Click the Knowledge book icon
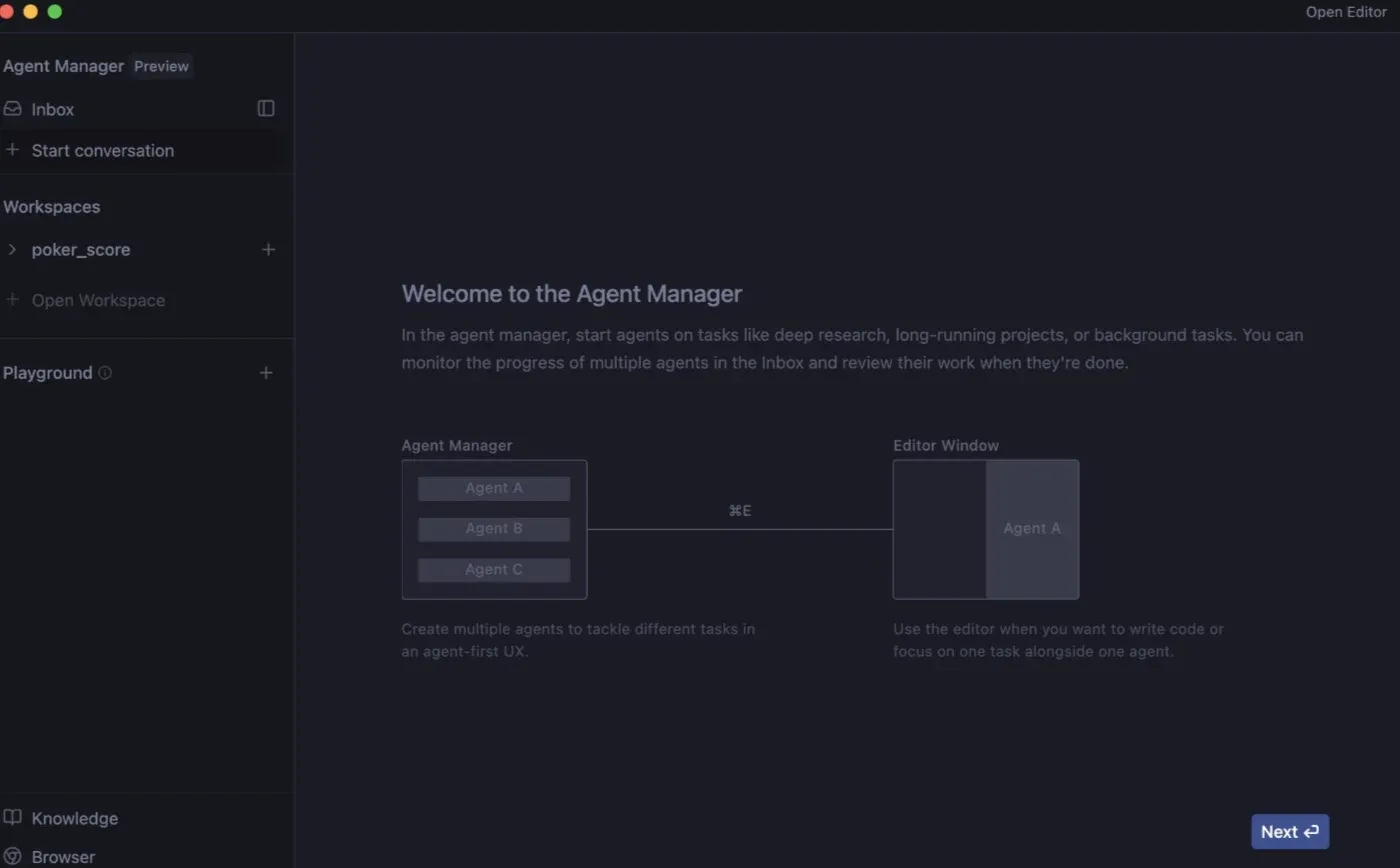The width and height of the screenshot is (1400, 868). coord(12,818)
